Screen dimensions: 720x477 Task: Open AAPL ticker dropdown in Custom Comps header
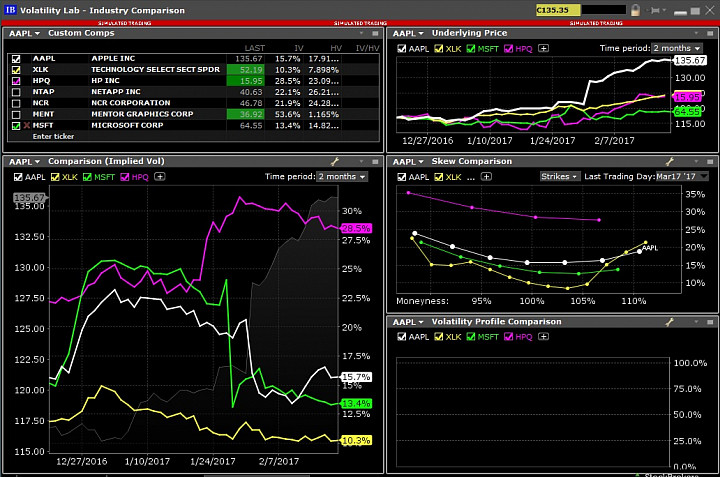click(x=24, y=33)
